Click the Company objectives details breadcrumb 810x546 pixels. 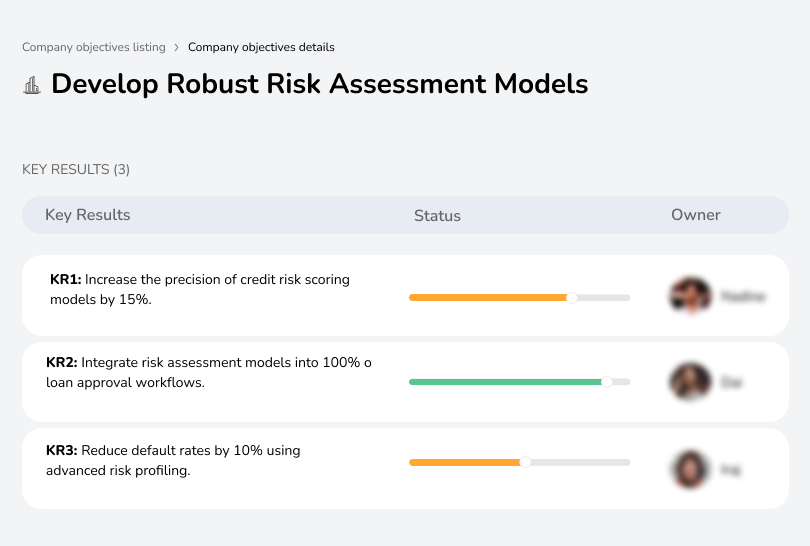[261, 47]
